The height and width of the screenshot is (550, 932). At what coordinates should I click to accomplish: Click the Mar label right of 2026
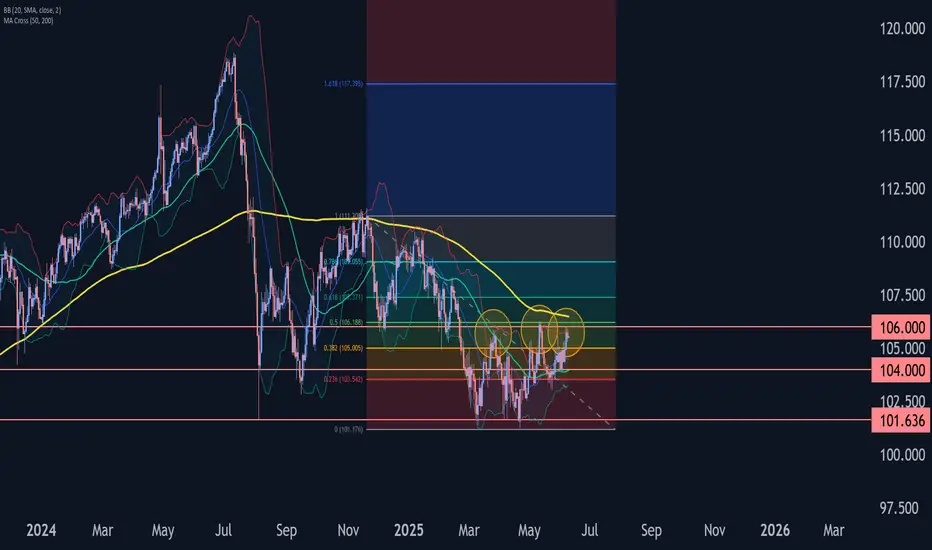coord(833,530)
